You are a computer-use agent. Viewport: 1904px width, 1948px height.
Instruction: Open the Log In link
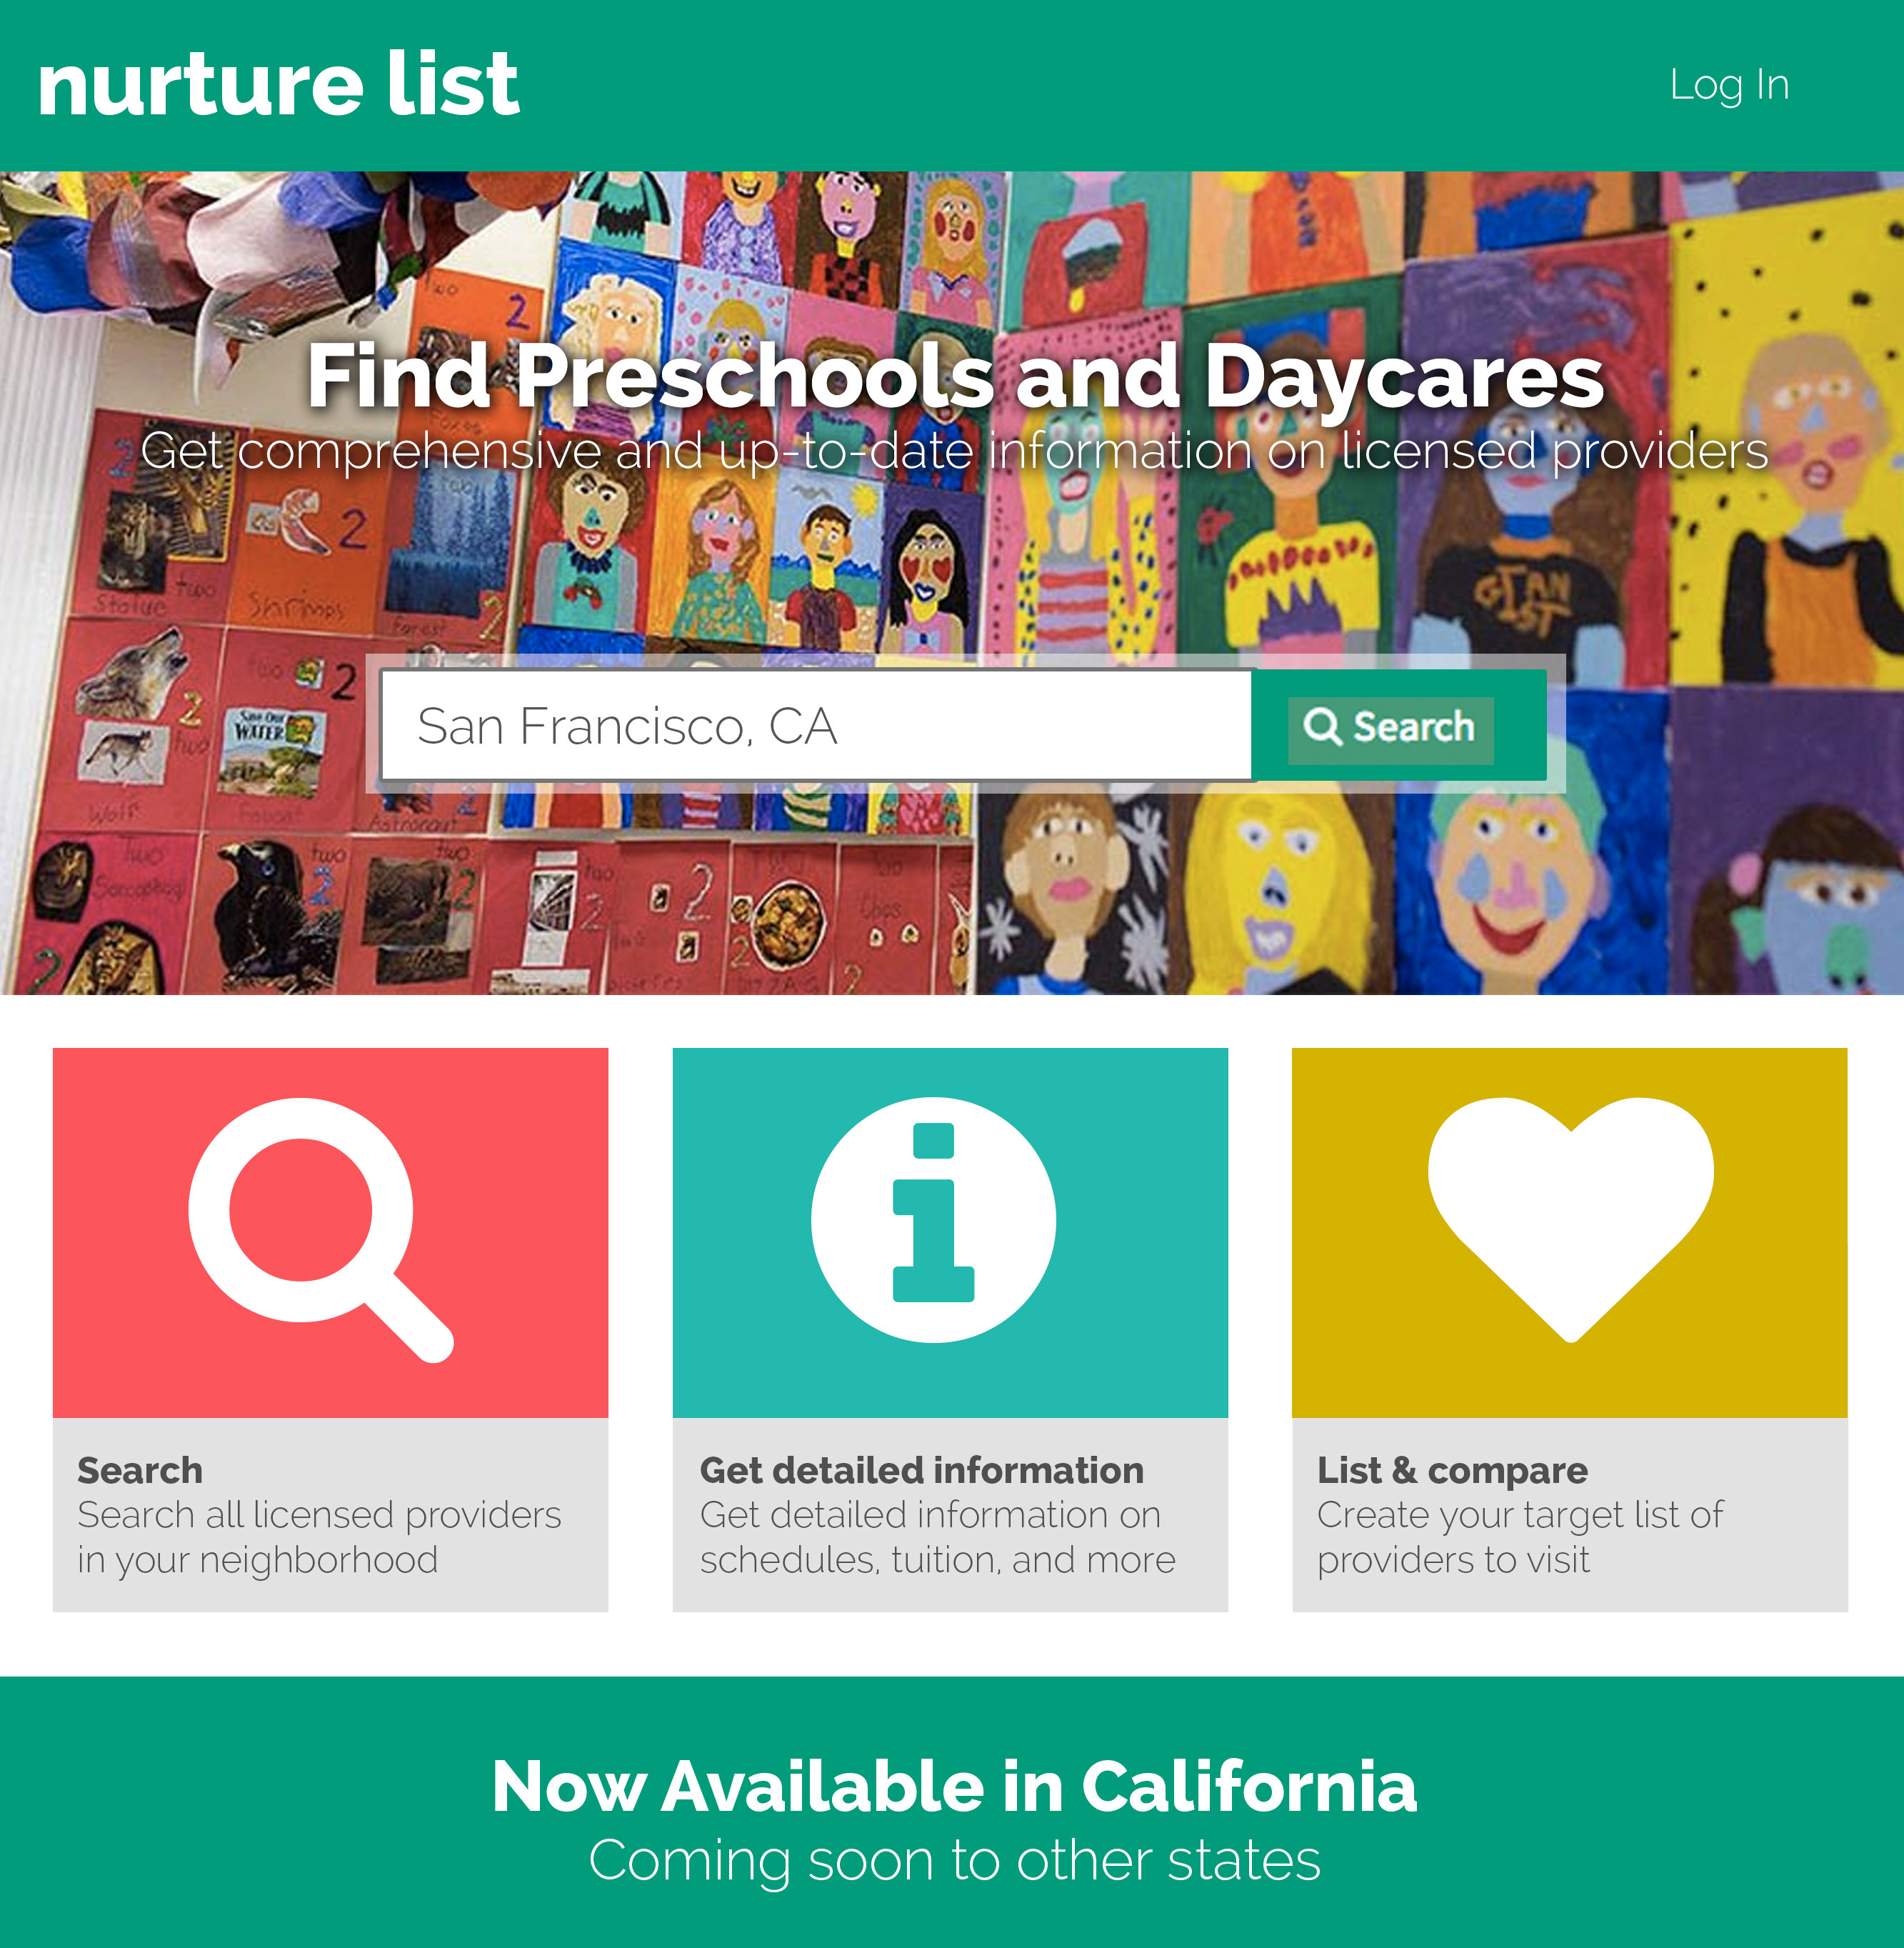click(x=1729, y=85)
